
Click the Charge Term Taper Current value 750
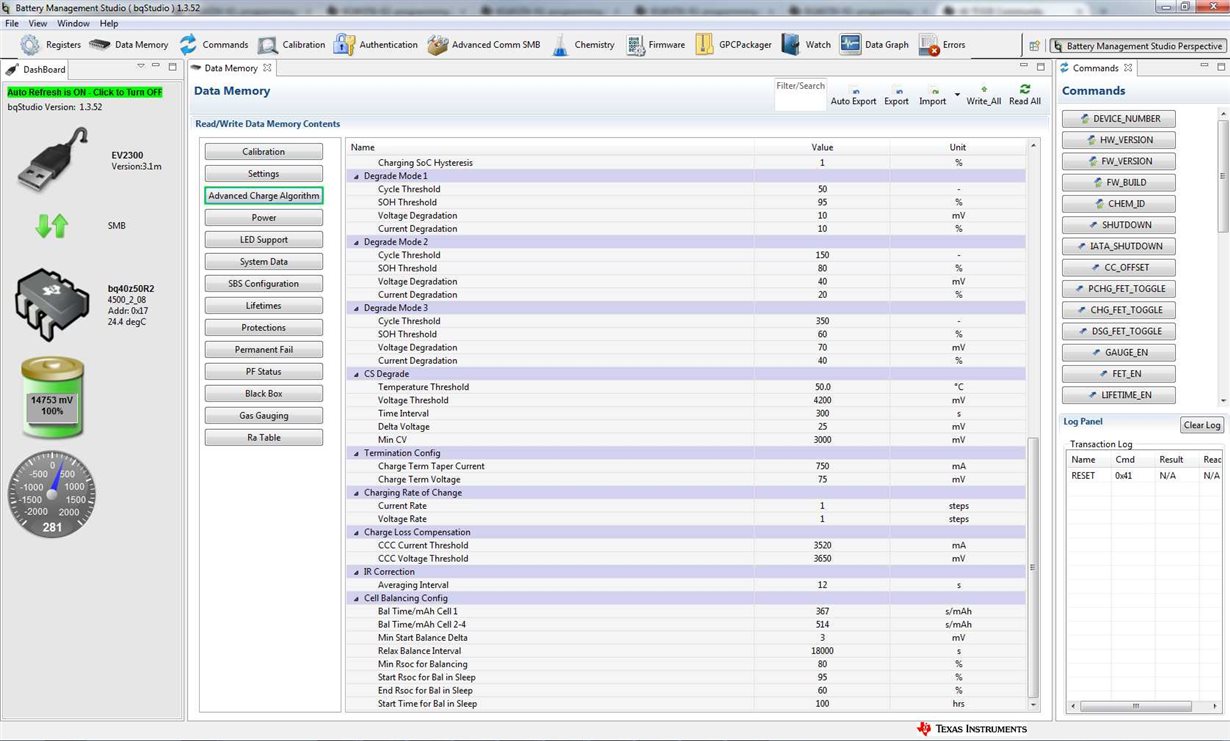[822, 466]
